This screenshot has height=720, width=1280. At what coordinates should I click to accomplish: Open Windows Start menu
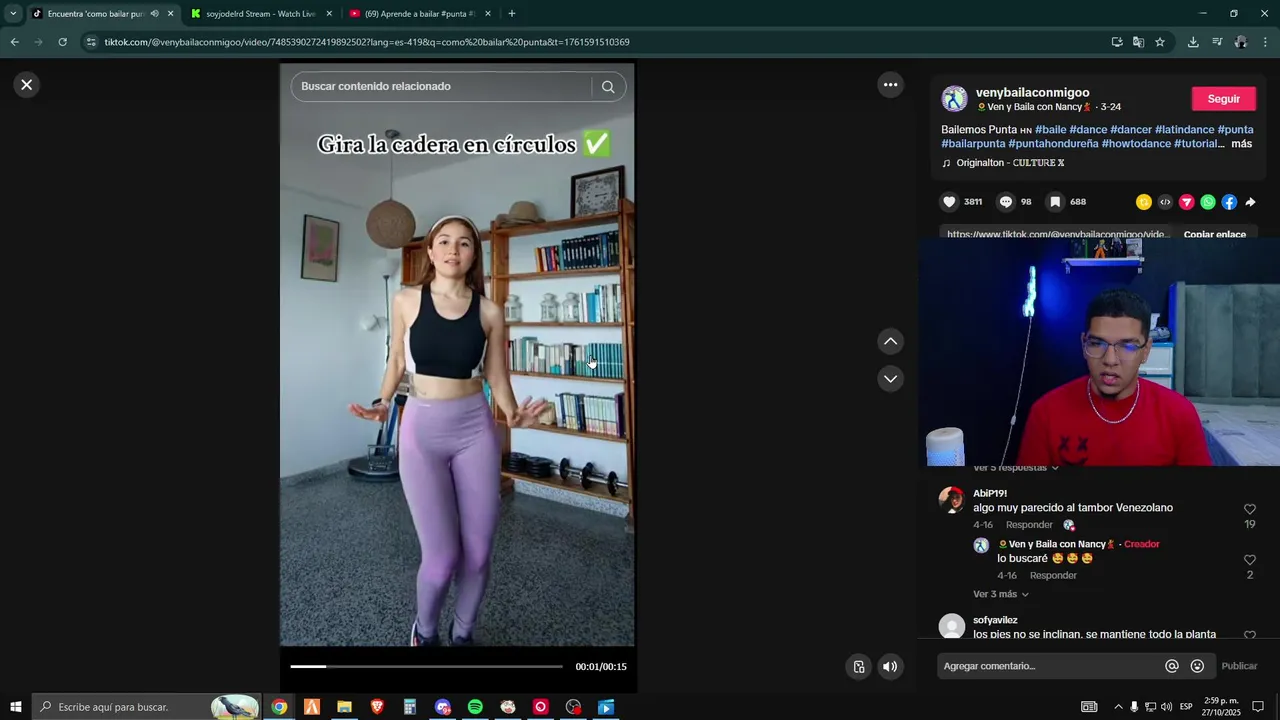16,707
